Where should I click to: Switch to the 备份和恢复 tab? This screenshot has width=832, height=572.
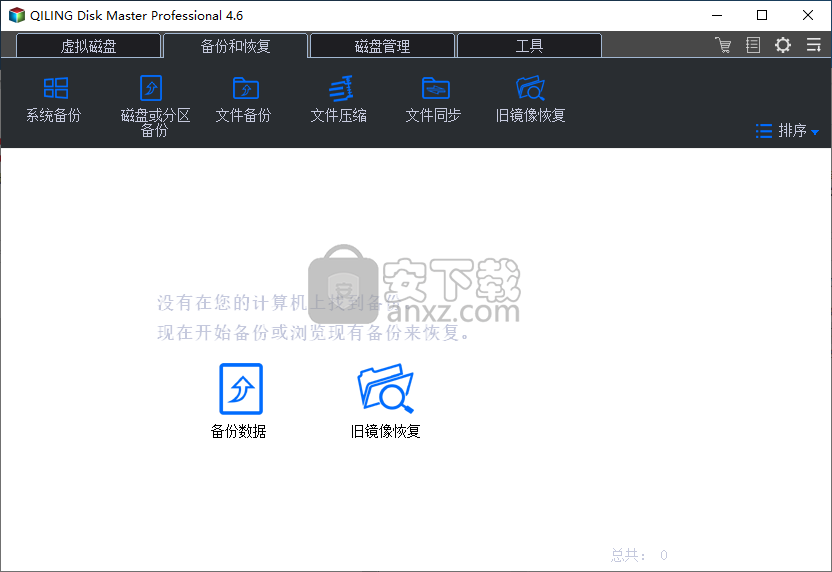[x=236, y=46]
